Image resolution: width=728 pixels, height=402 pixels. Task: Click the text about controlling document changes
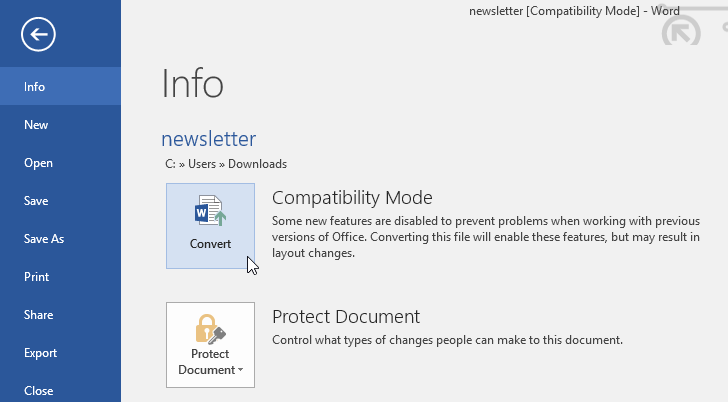(x=447, y=340)
